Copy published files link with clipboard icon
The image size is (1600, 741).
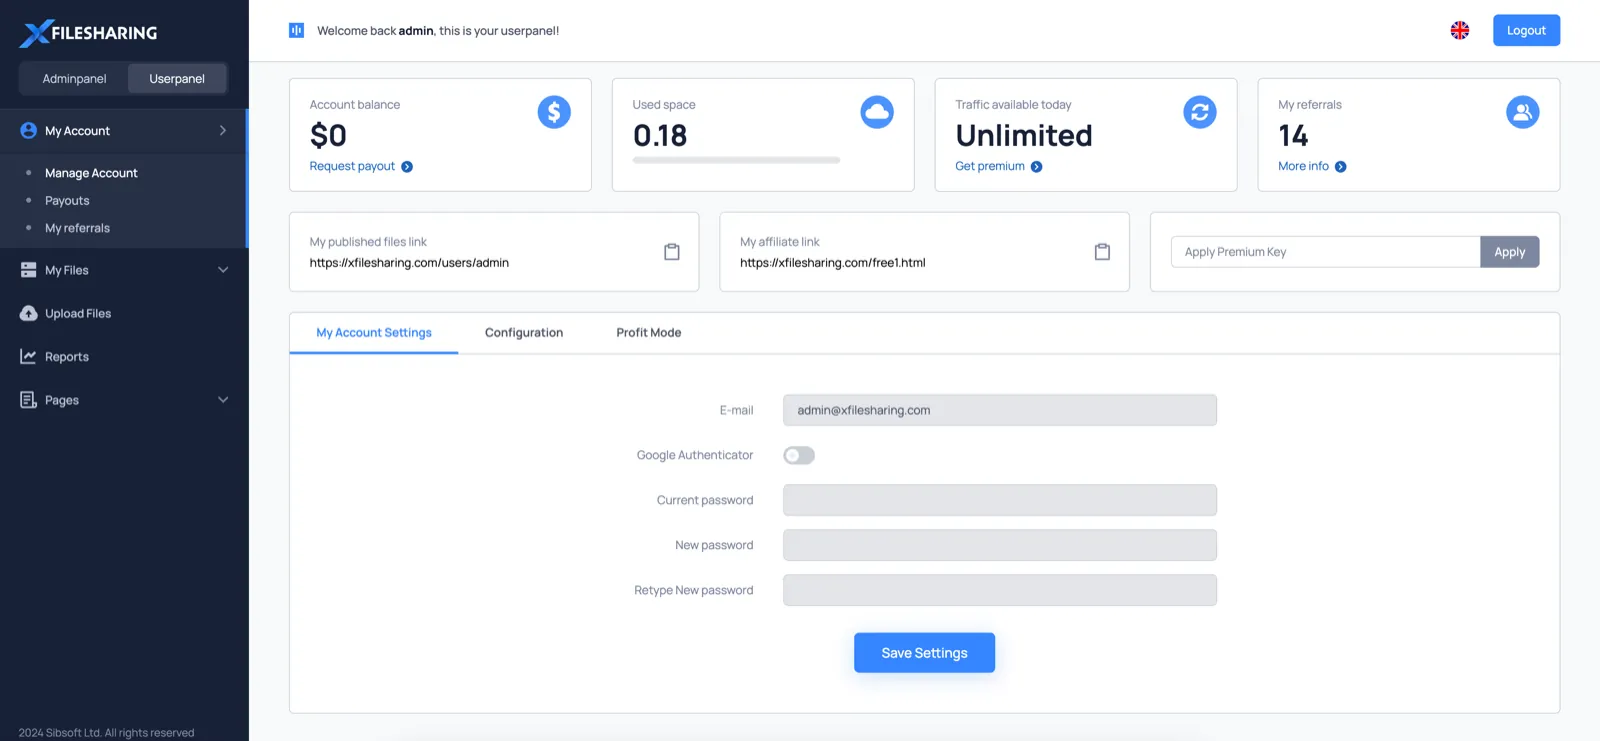tap(672, 252)
